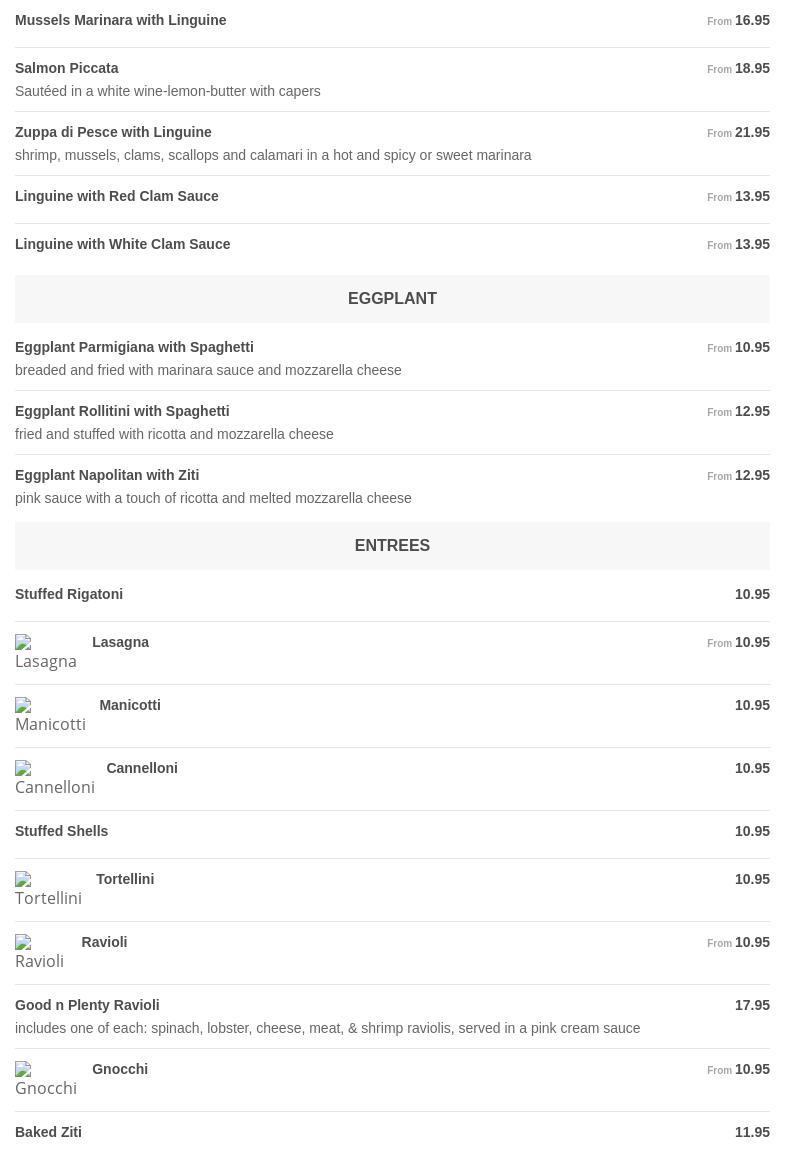This screenshot has width=785, height=1150.
Task: Choose Eggplant Napolitan with Ziti
Action: 107,475
